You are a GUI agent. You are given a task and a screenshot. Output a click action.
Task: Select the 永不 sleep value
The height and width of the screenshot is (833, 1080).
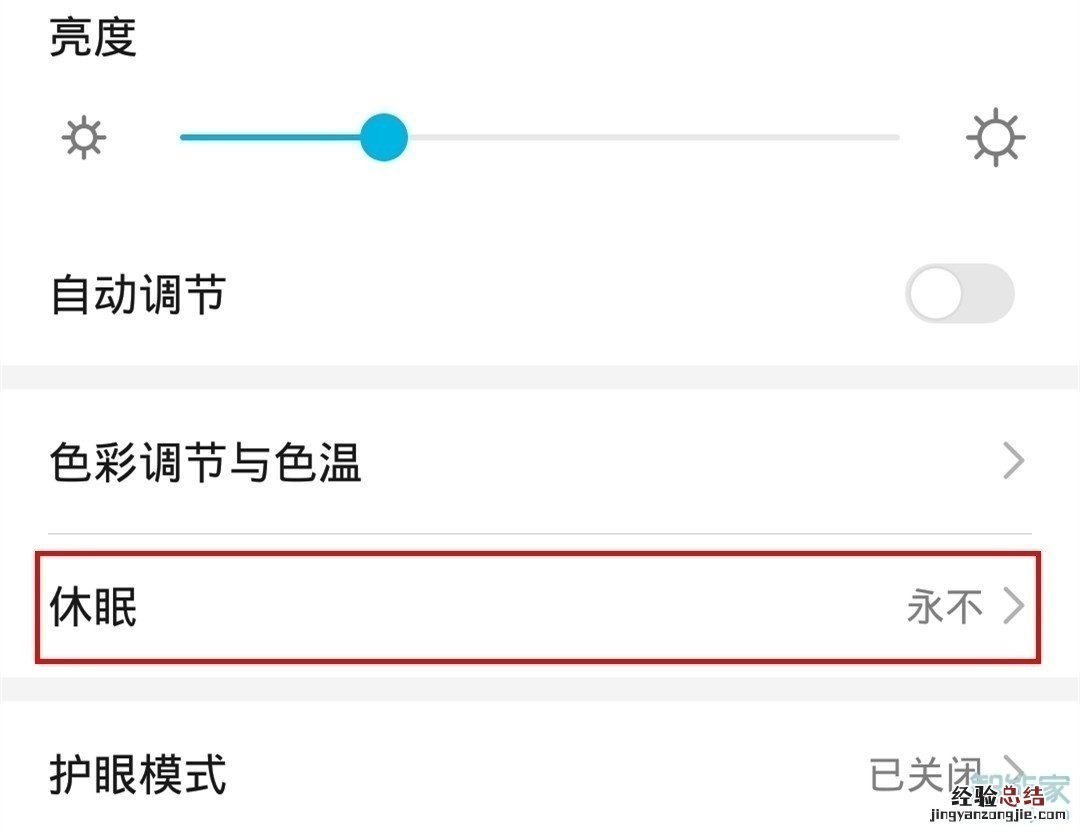(944, 607)
